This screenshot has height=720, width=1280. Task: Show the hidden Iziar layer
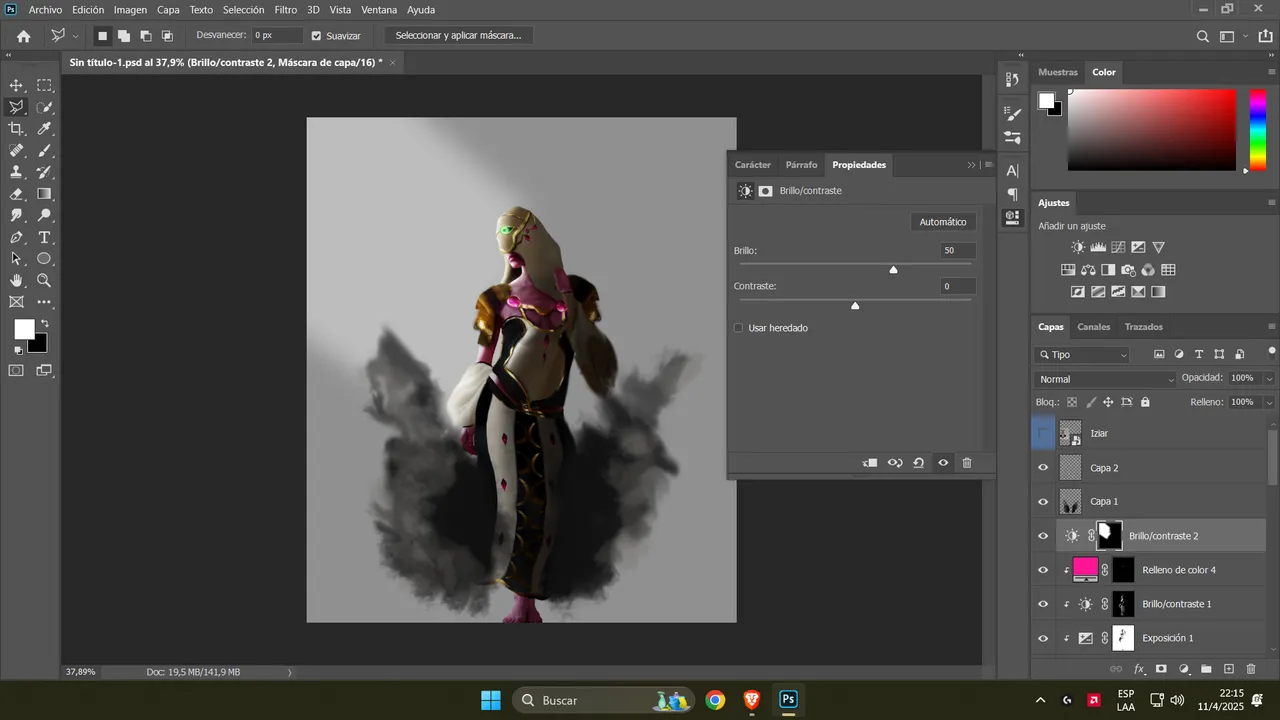pyautogui.click(x=1043, y=434)
